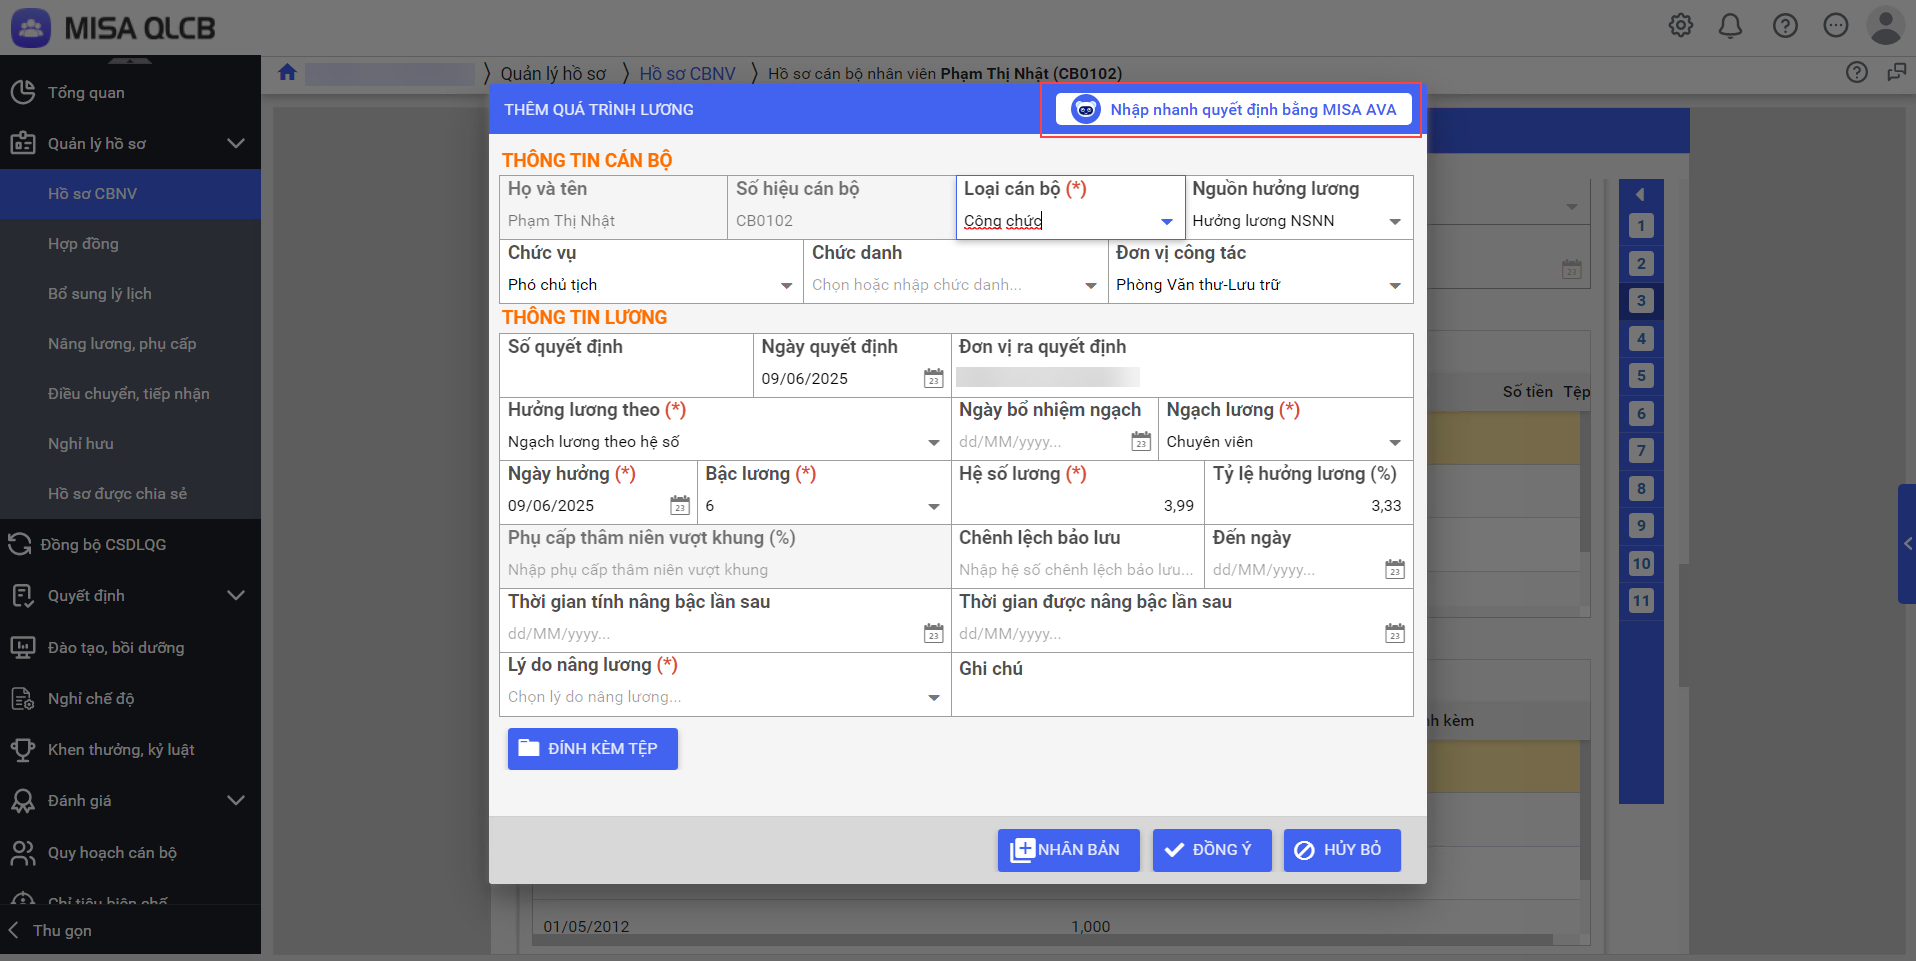The height and width of the screenshot is (961, 1916).
Task: Open calendar picker for Ngày quyết định
Action: click(x=933, y=379)
